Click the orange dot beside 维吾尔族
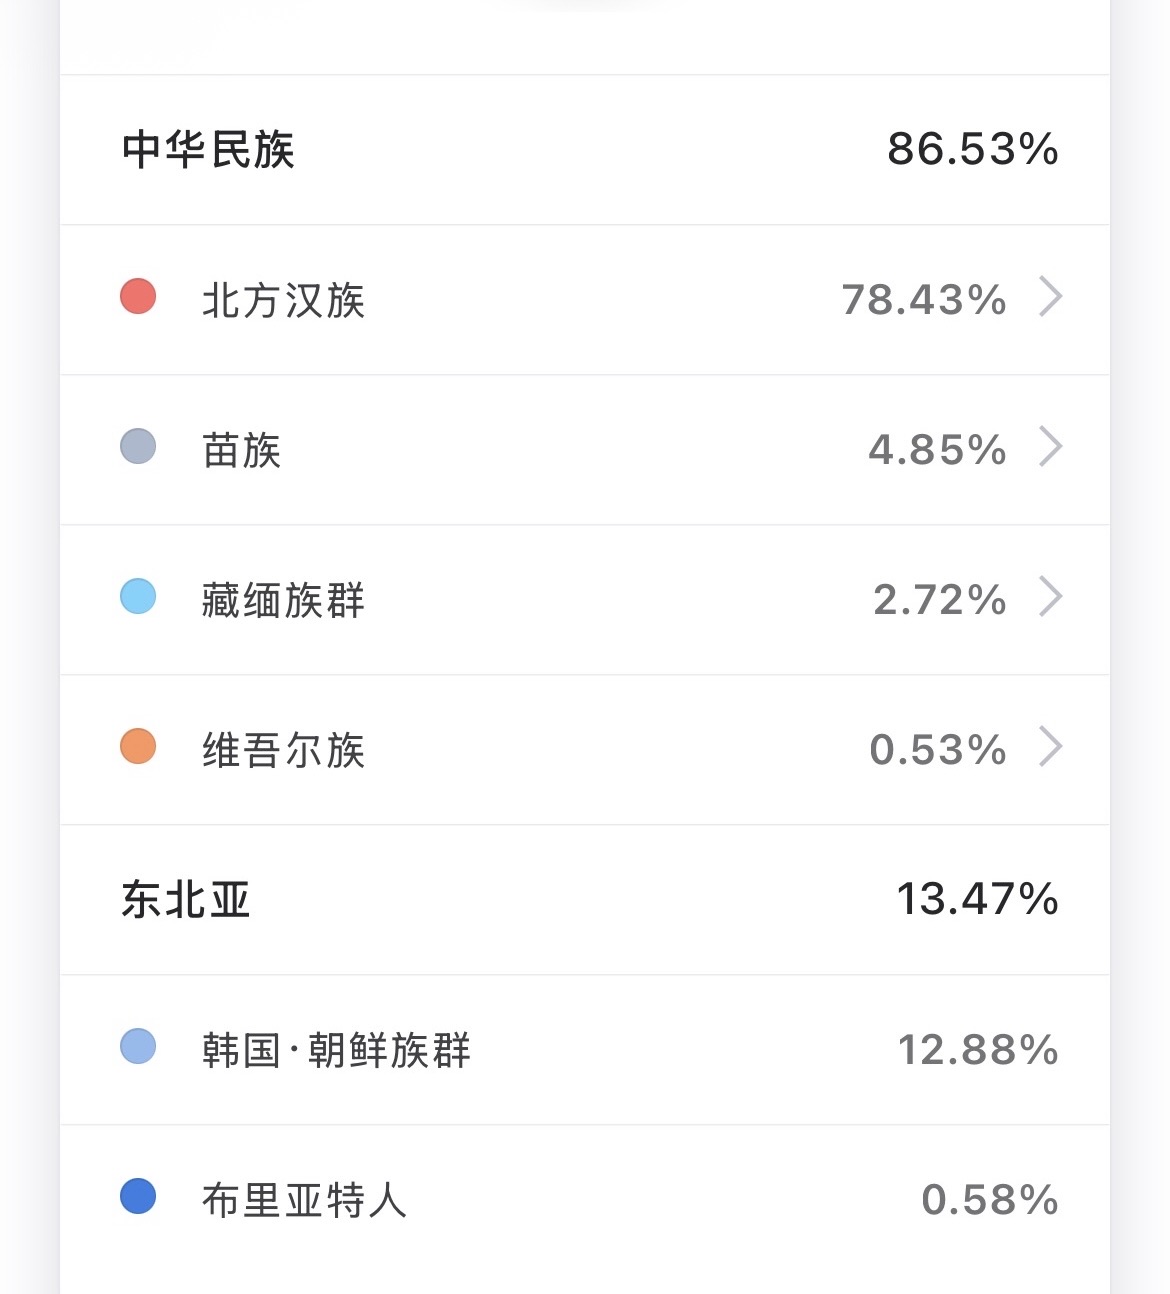The height and width of the screenshot is (1294, 1170). 138,747
